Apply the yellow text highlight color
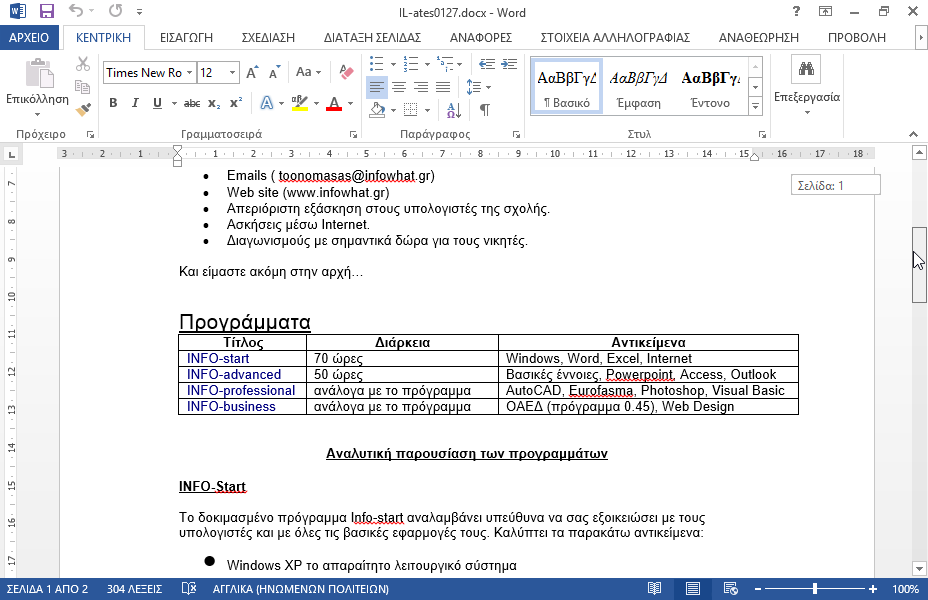 click(300, 104)
